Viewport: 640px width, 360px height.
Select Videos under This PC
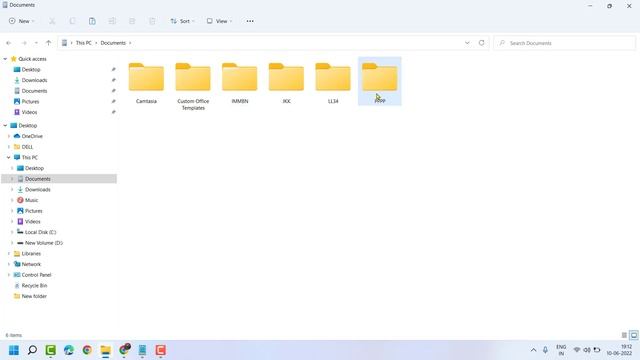[33, 221]
